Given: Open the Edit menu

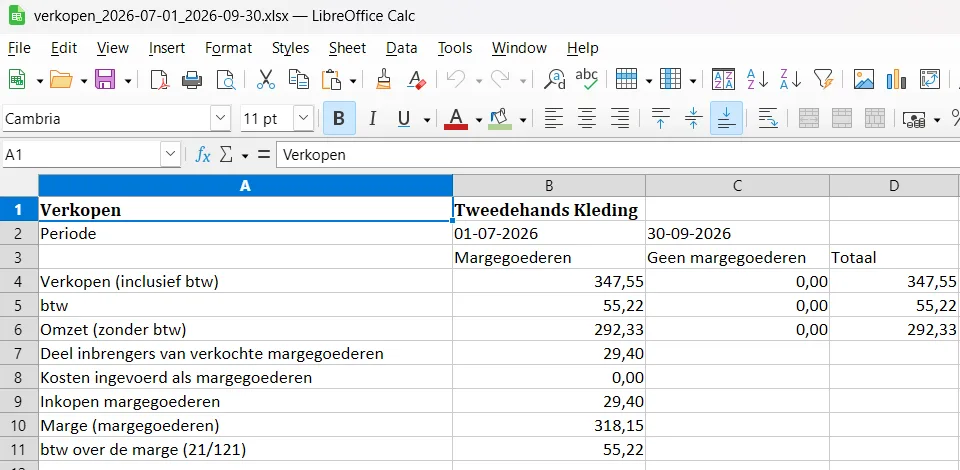Looking at the screenshot, I should coord(64,48).
